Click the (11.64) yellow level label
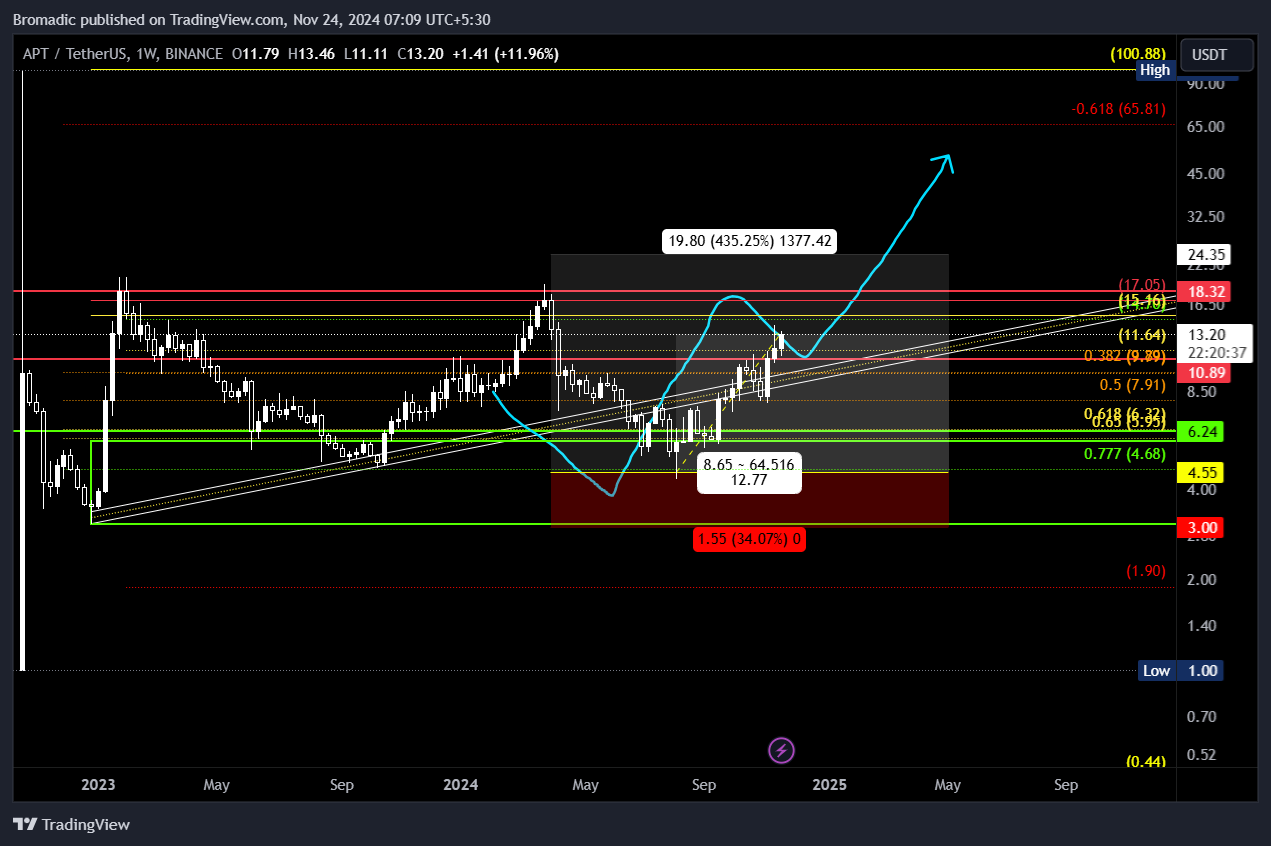This screenshot has height=846, width=1271. [x=1142, y=335]
